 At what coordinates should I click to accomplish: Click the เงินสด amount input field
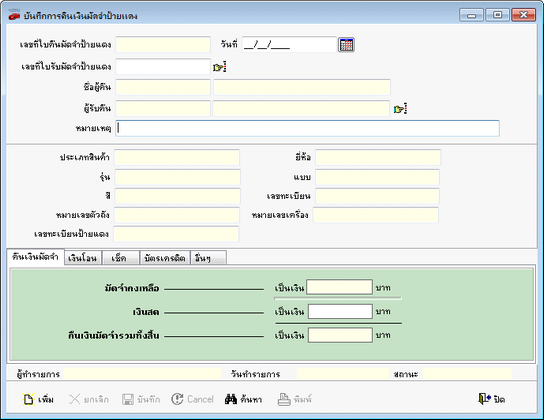[x=340, y=311]
